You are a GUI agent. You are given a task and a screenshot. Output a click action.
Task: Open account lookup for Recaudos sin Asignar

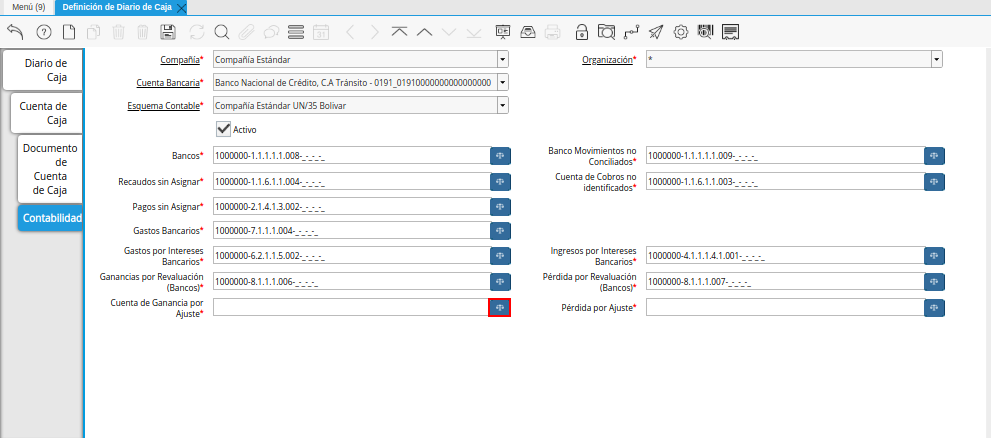[x=500, y=182]
